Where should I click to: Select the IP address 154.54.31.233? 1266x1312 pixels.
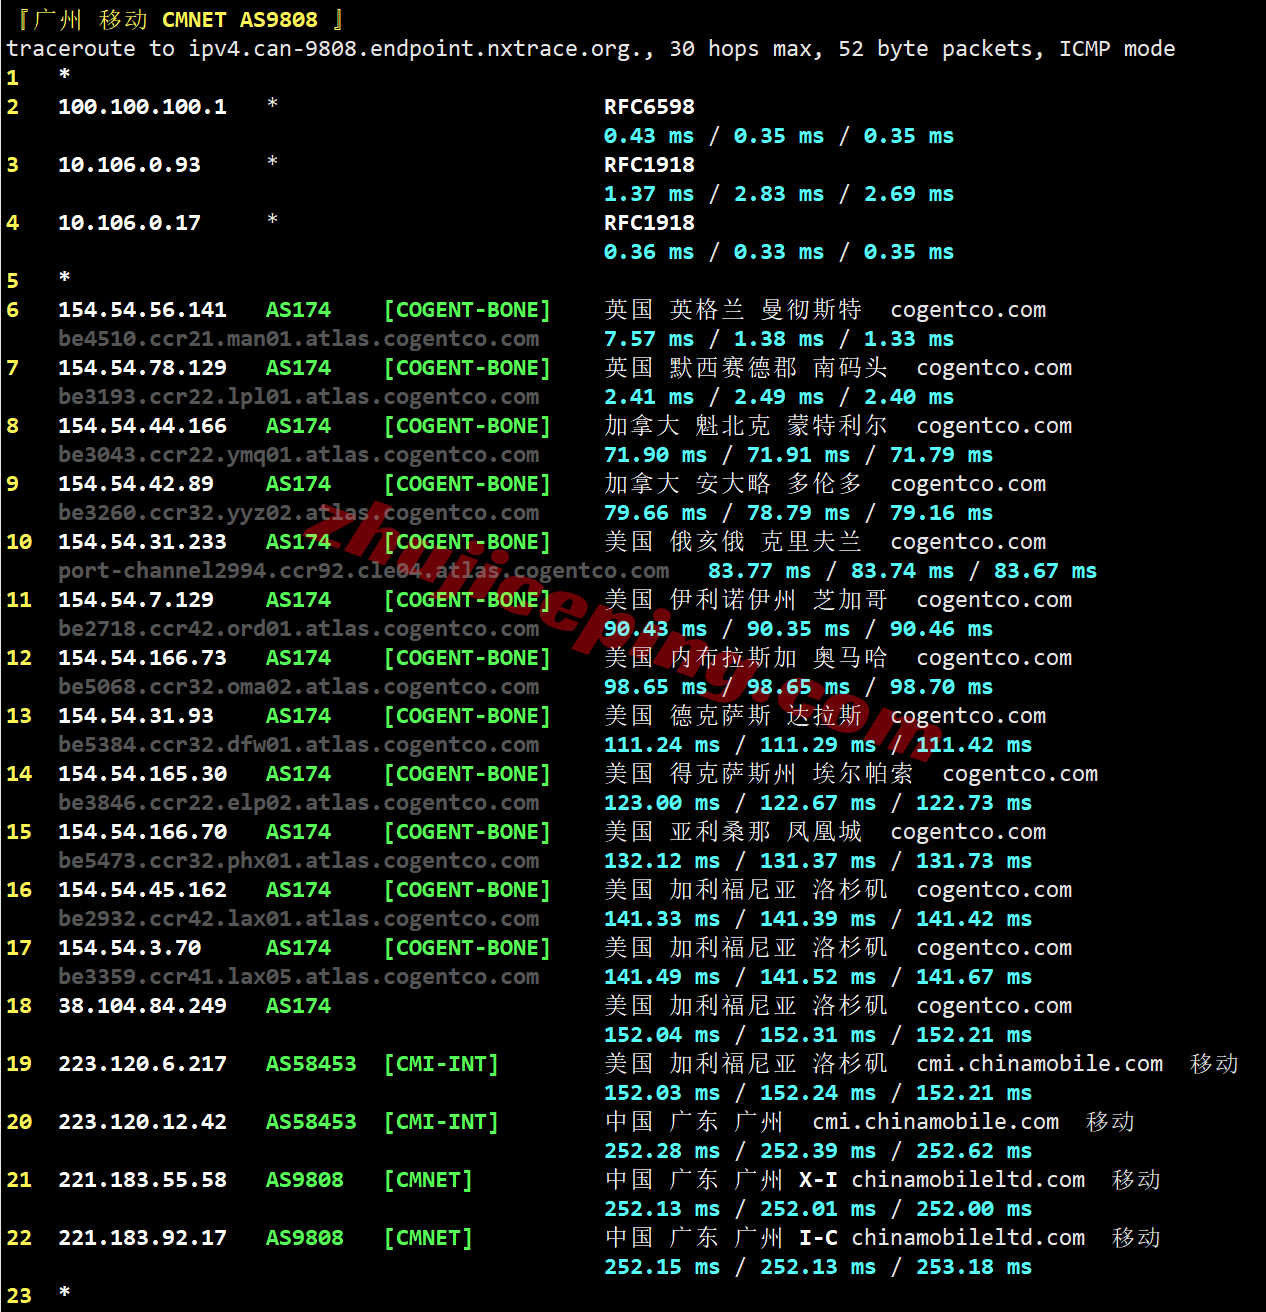142,542
